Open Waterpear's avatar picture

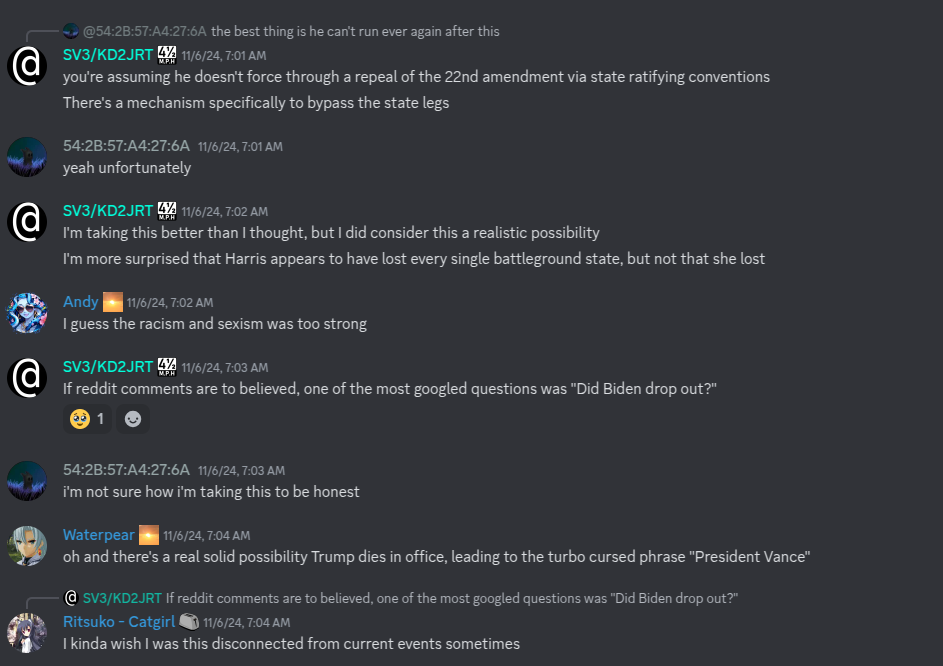click(x=27, y=547)
